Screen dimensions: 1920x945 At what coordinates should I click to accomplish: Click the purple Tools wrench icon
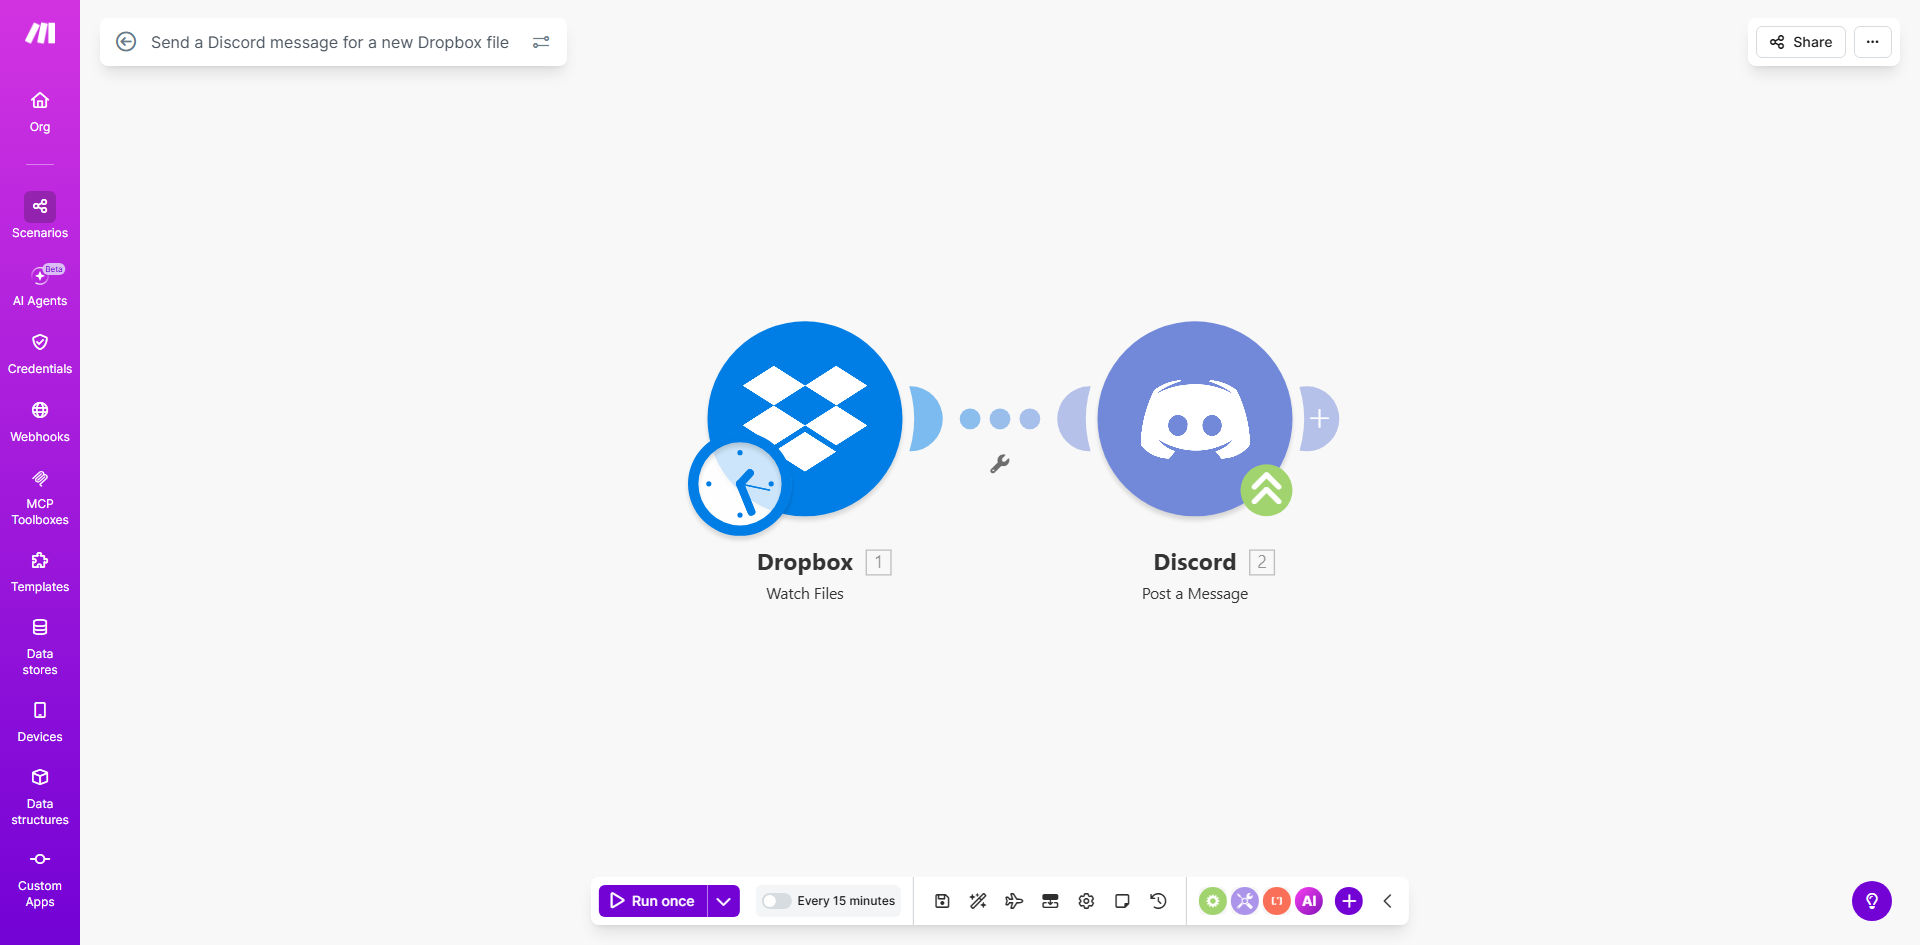click(x=1244, y=901)
